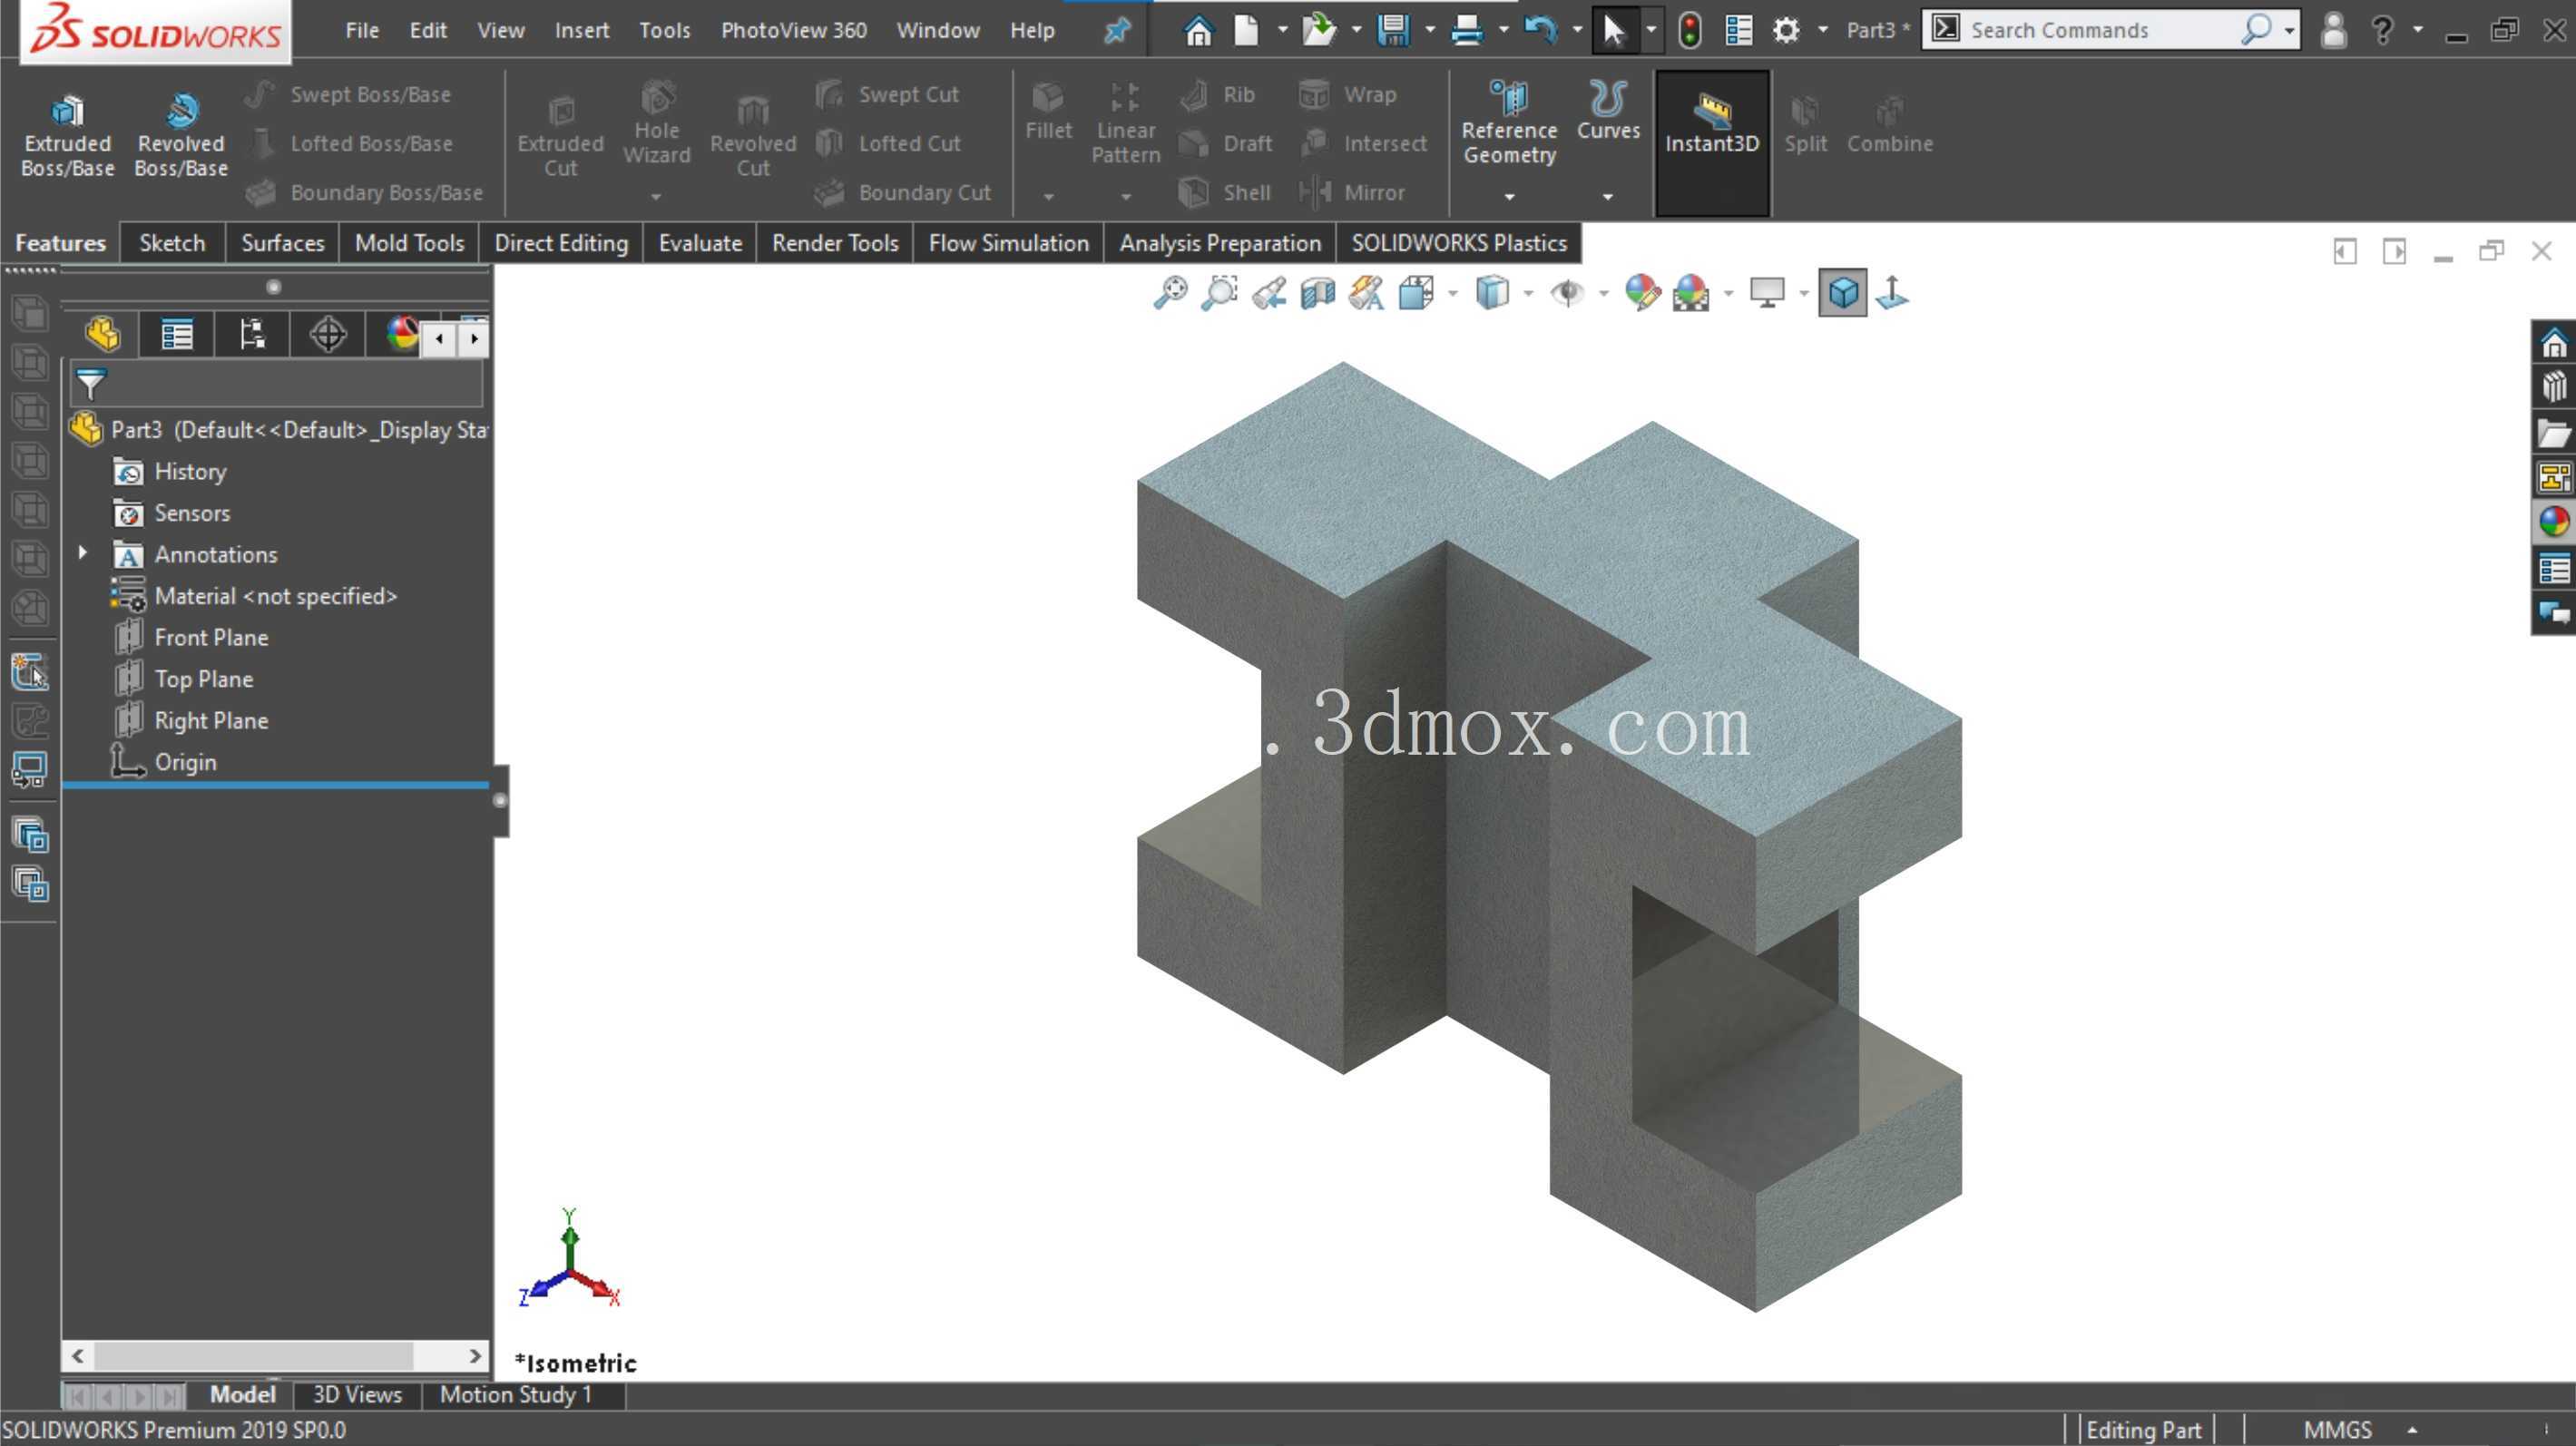
Task: Click the Section View icon
Action: tap(1318, 293)
